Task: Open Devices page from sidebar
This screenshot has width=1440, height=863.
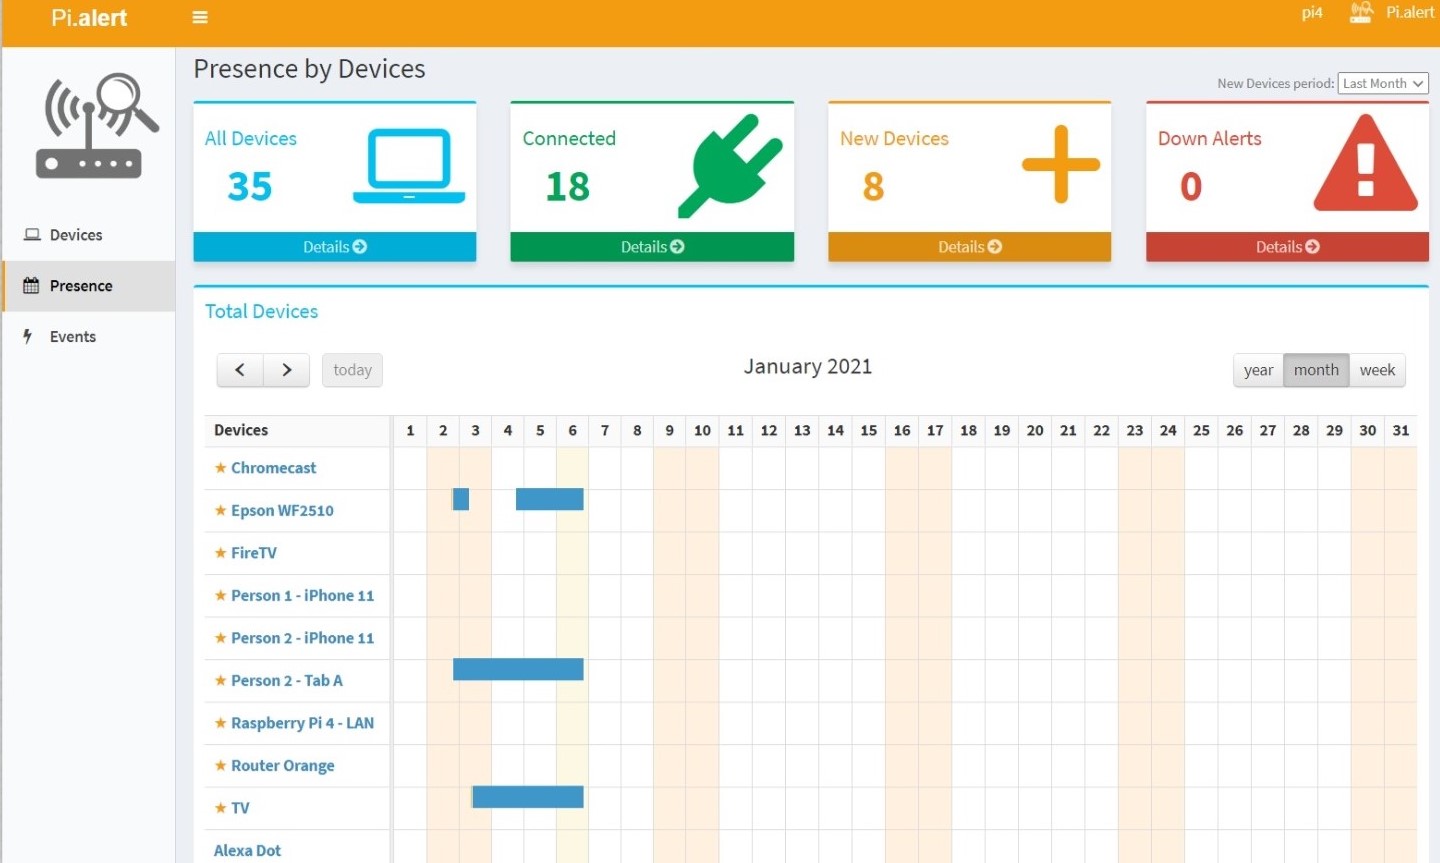Action: (76, 235)
